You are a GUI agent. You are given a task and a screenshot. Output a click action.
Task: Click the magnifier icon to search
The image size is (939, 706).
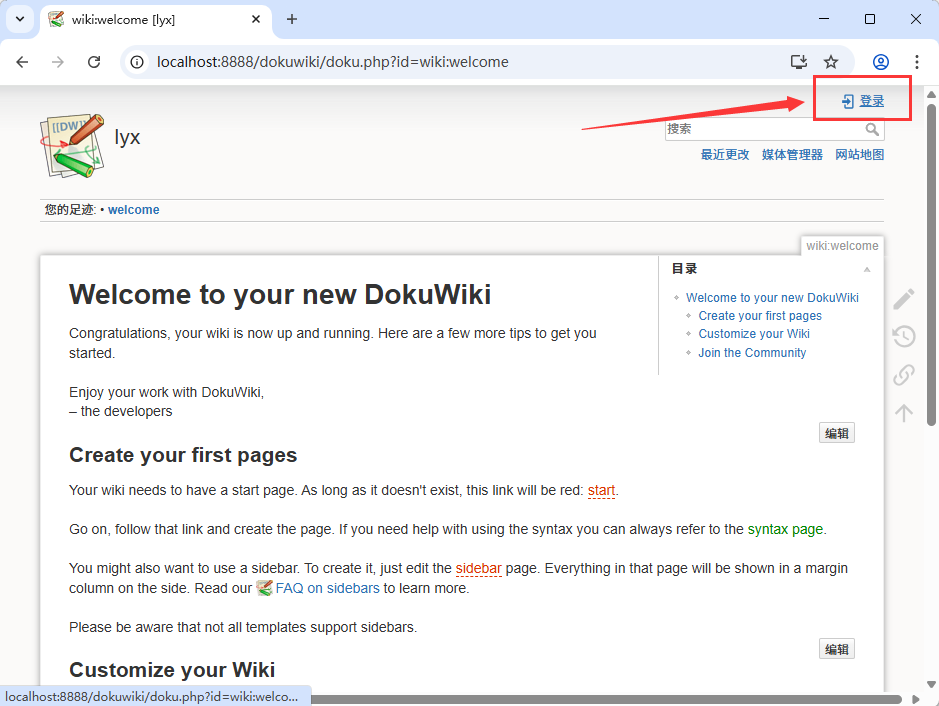point(872,129)
